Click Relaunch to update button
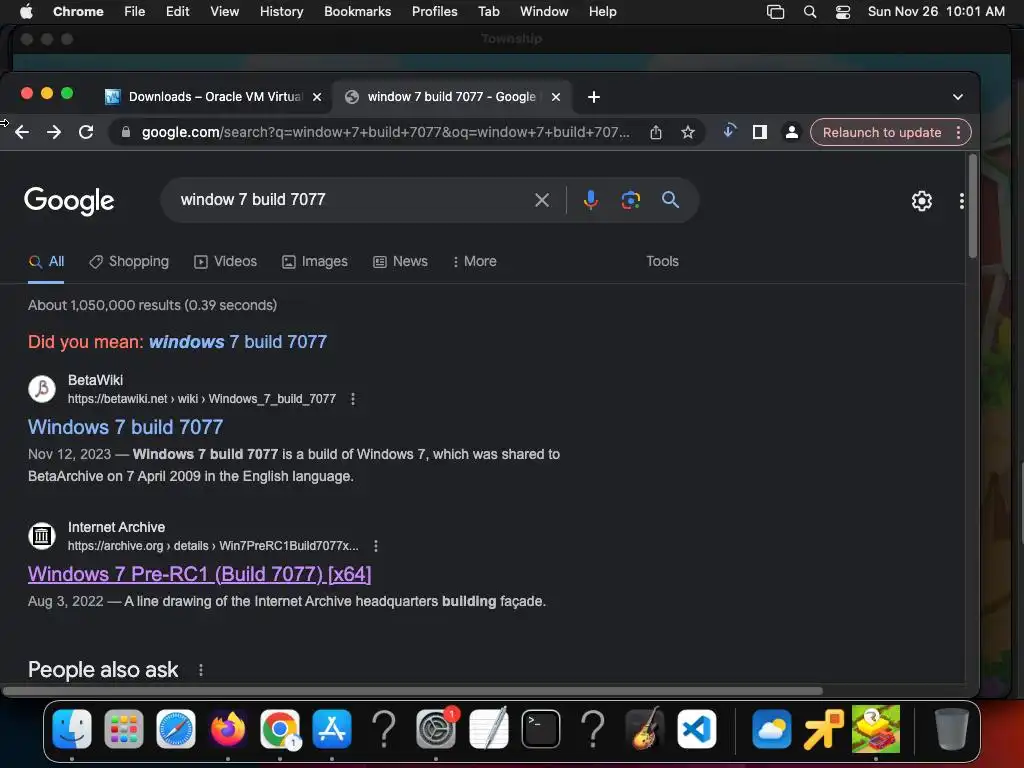 click(x=882, y=133)
